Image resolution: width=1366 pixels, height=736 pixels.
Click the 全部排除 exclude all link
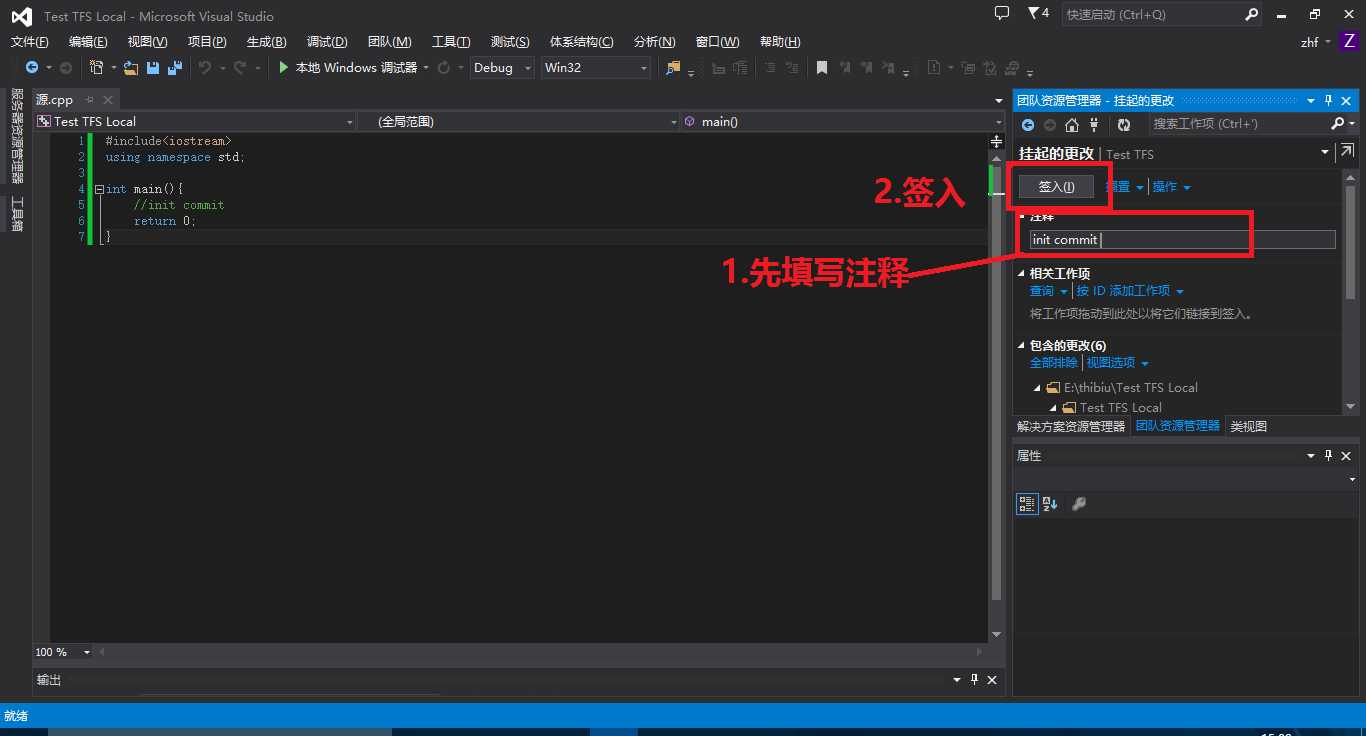(1054, 363)
